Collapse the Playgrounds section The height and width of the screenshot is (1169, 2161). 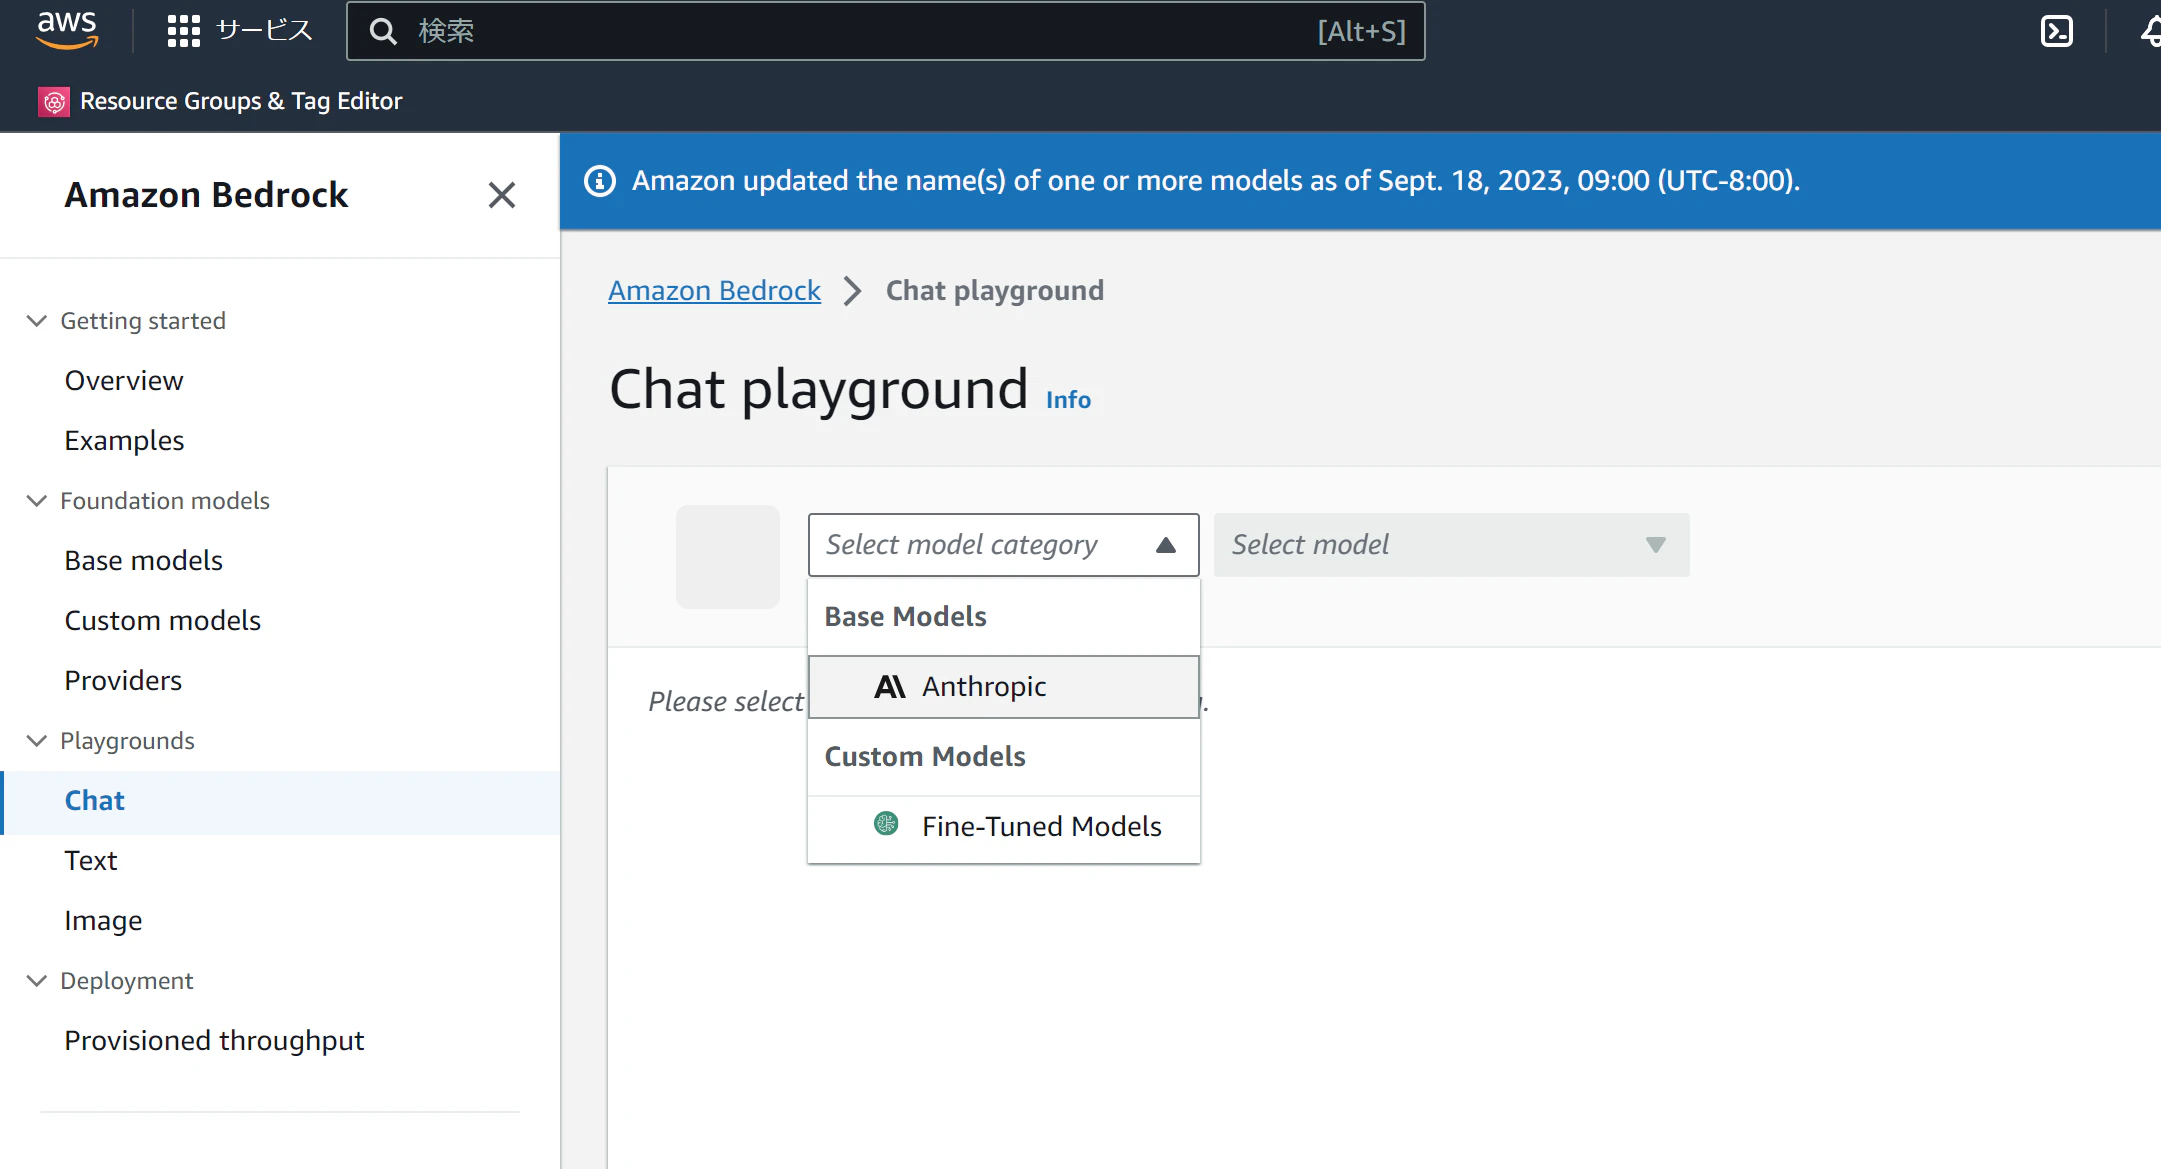click(37, 741)
